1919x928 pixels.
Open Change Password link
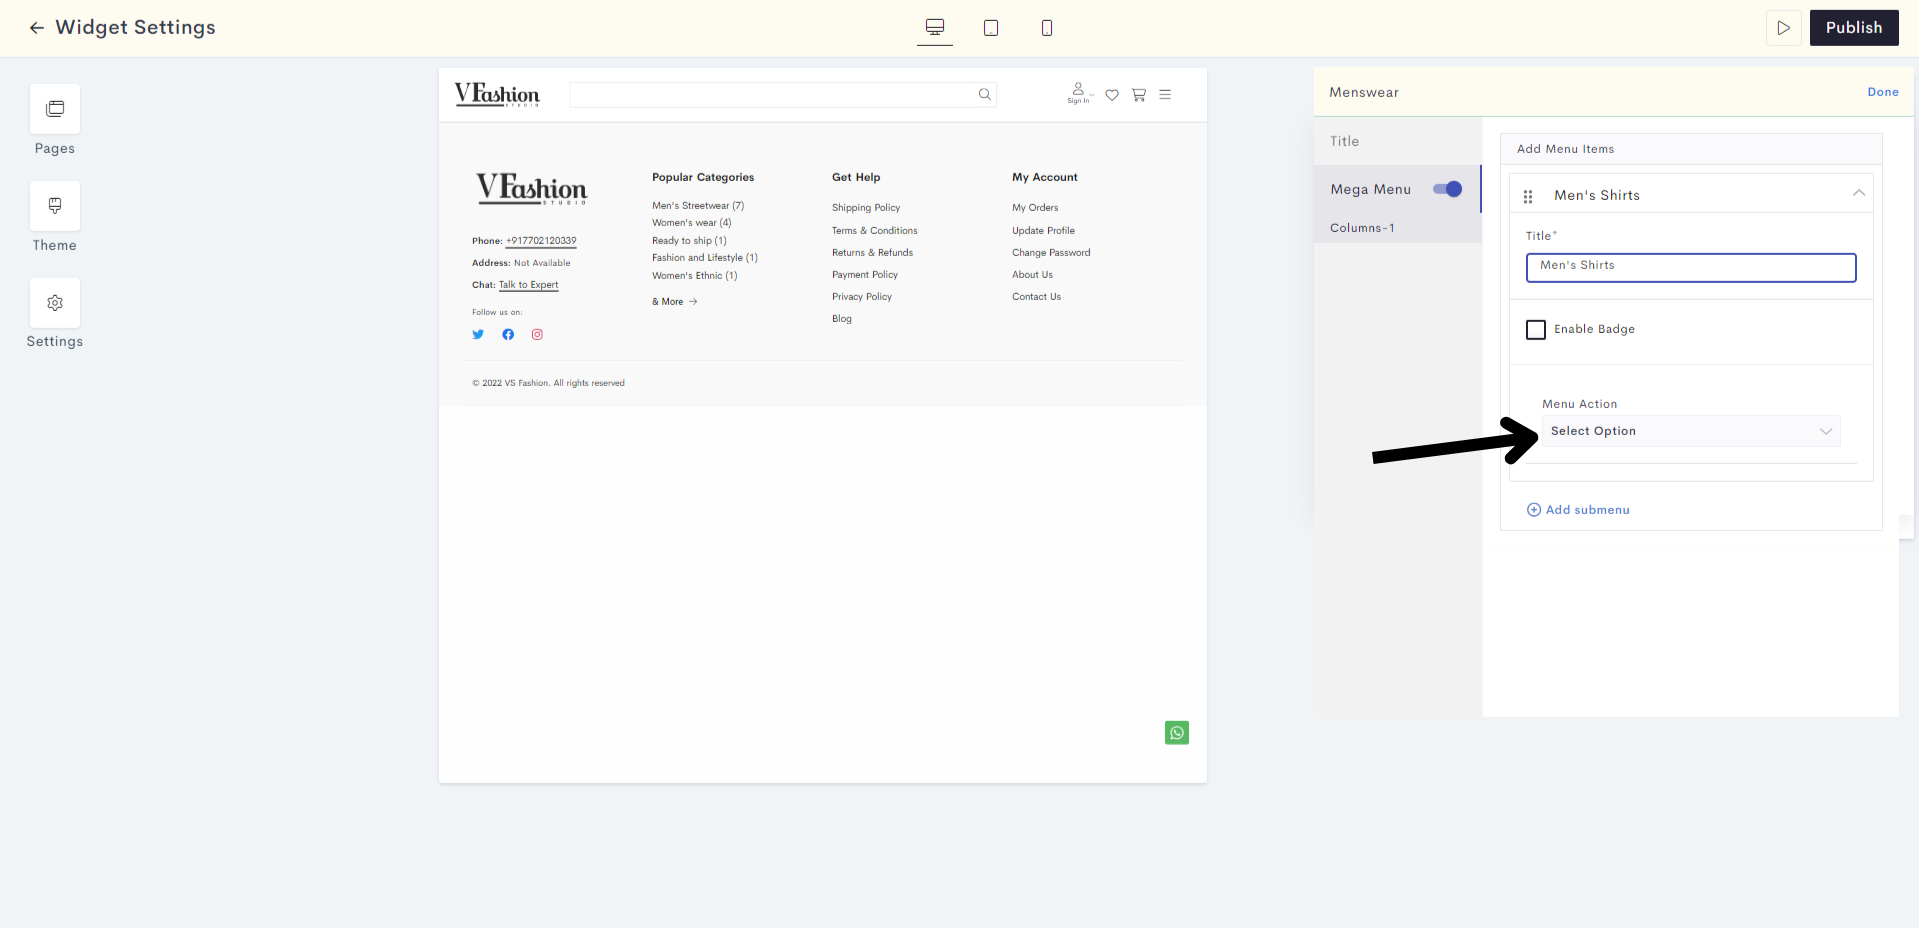(1051, 253)
